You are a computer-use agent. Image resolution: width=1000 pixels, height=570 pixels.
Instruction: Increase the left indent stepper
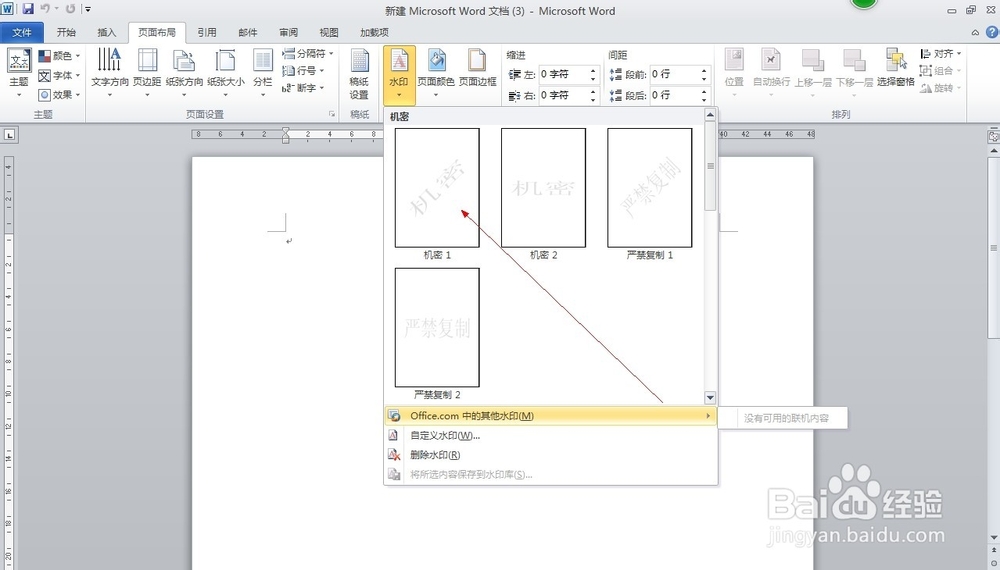click(x=593, y=71)
